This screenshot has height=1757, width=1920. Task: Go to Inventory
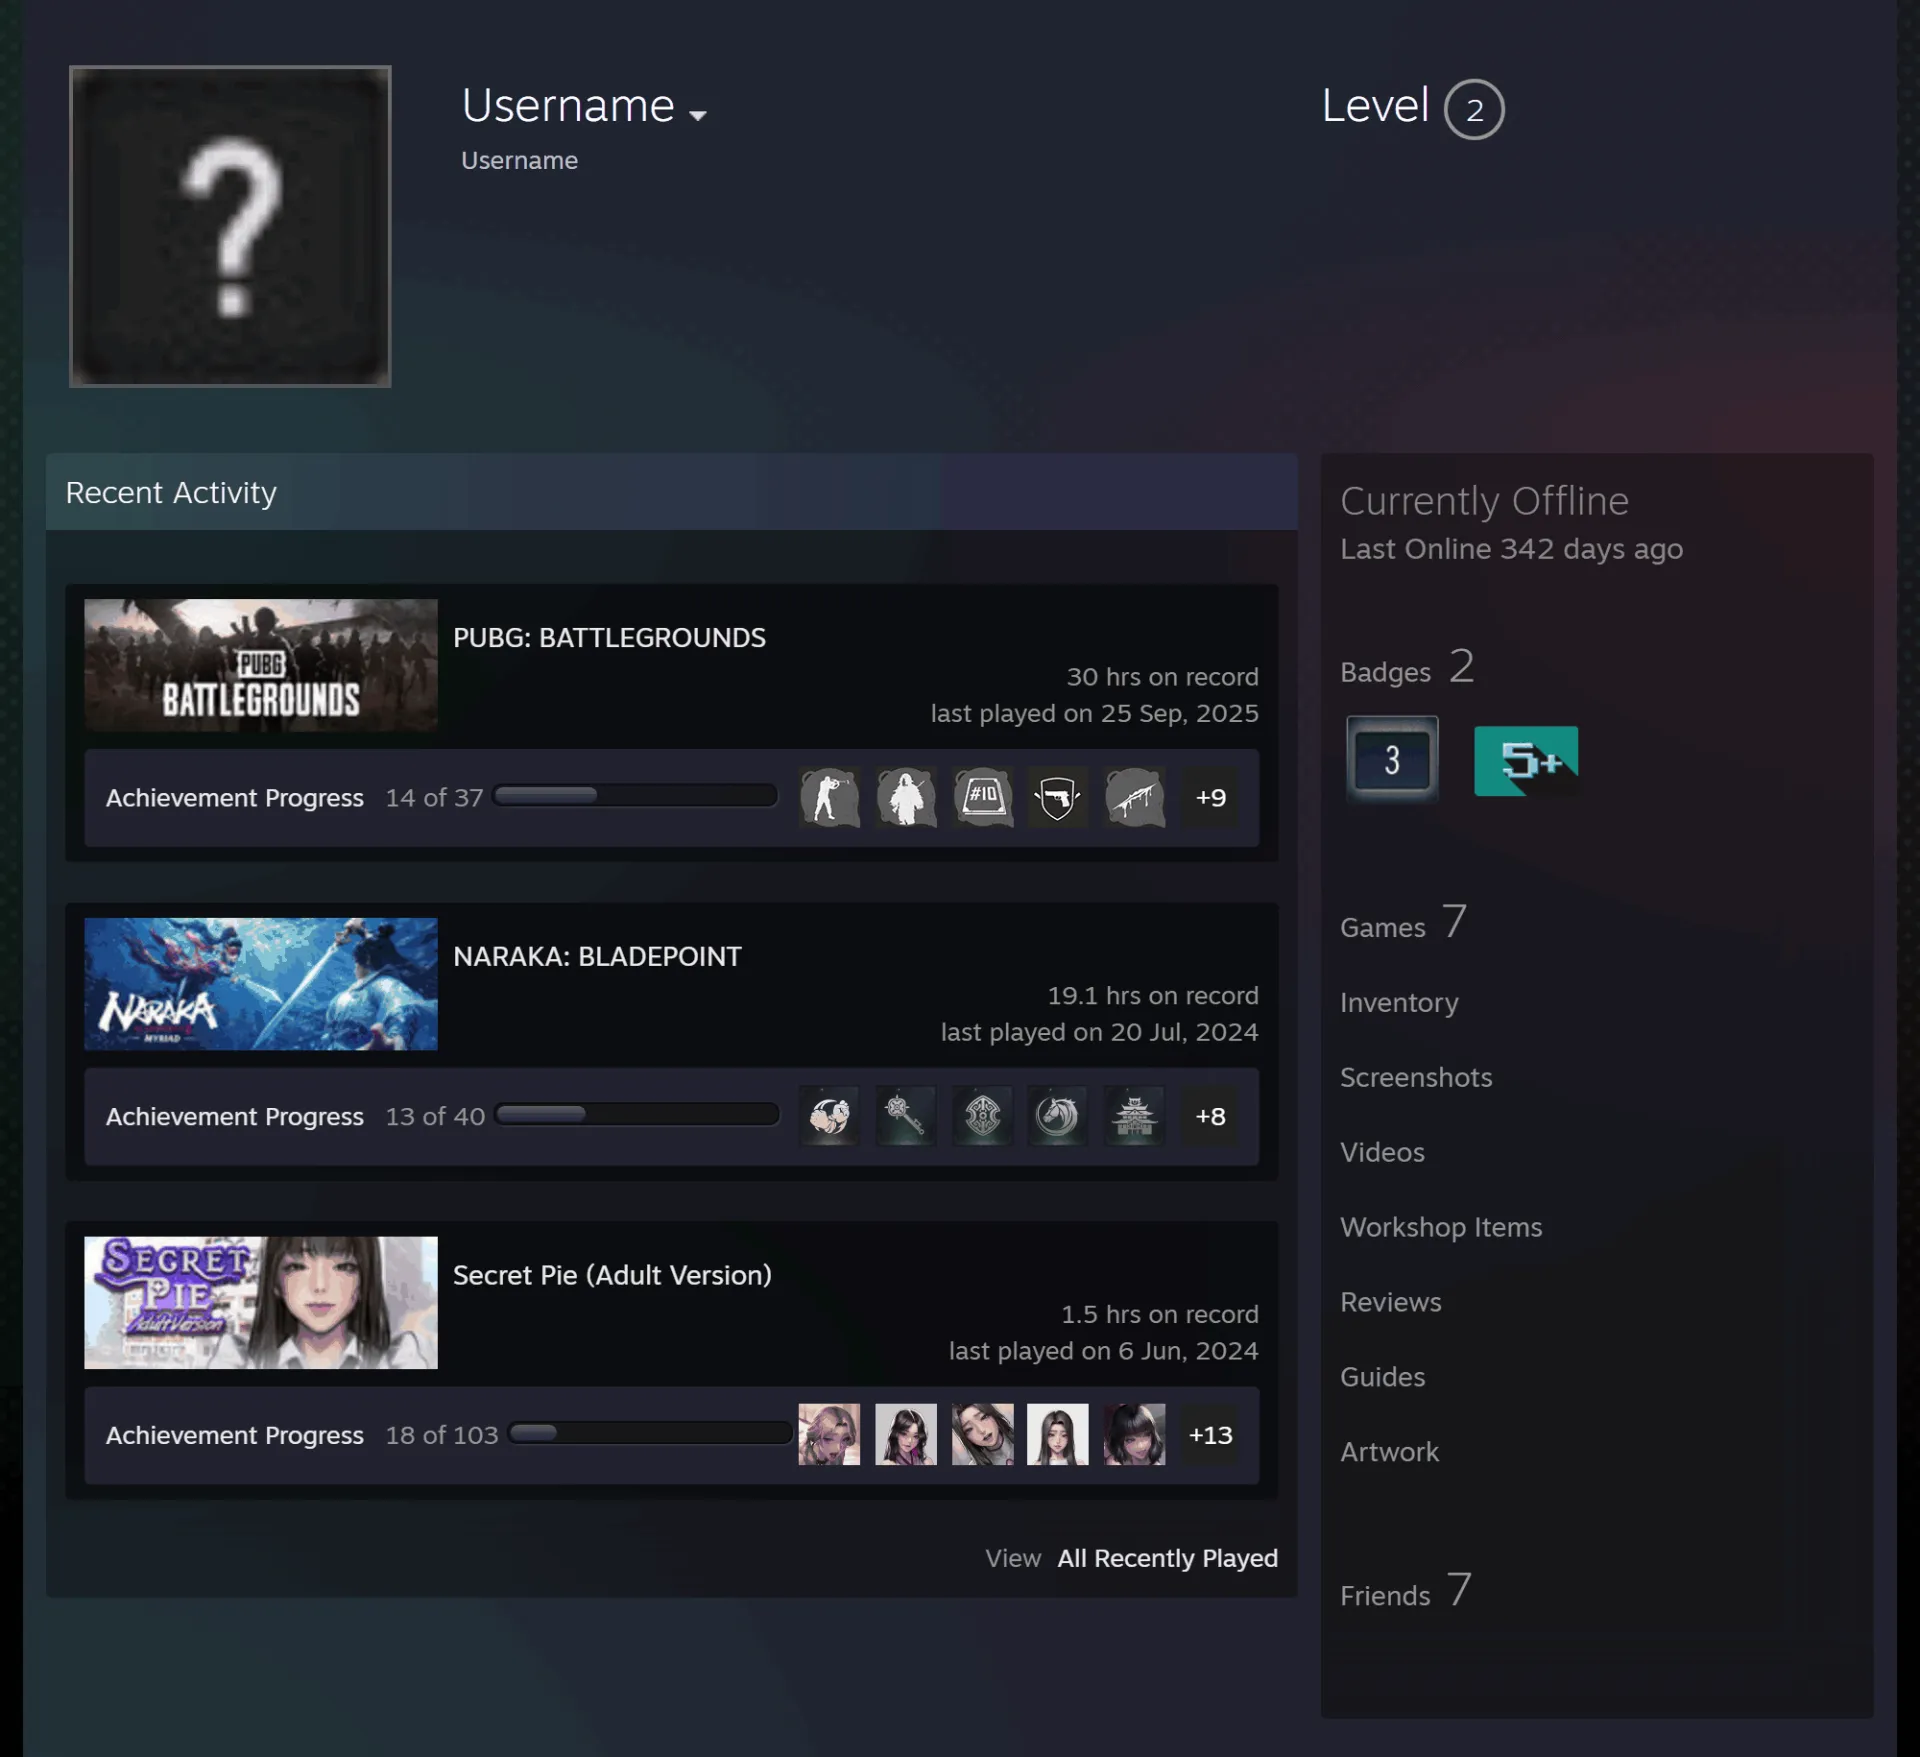pyautogui.click(x=1399, y=1002)
